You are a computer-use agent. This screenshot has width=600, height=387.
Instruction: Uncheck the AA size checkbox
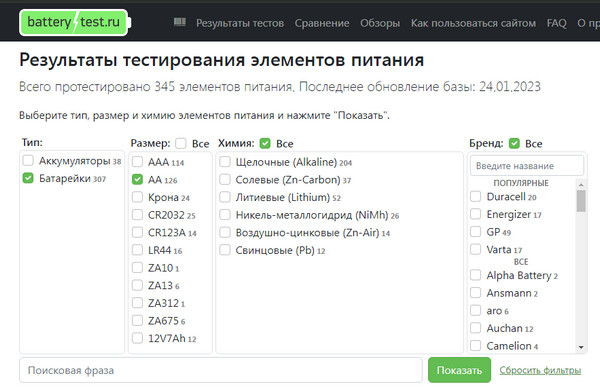point(137,179)
